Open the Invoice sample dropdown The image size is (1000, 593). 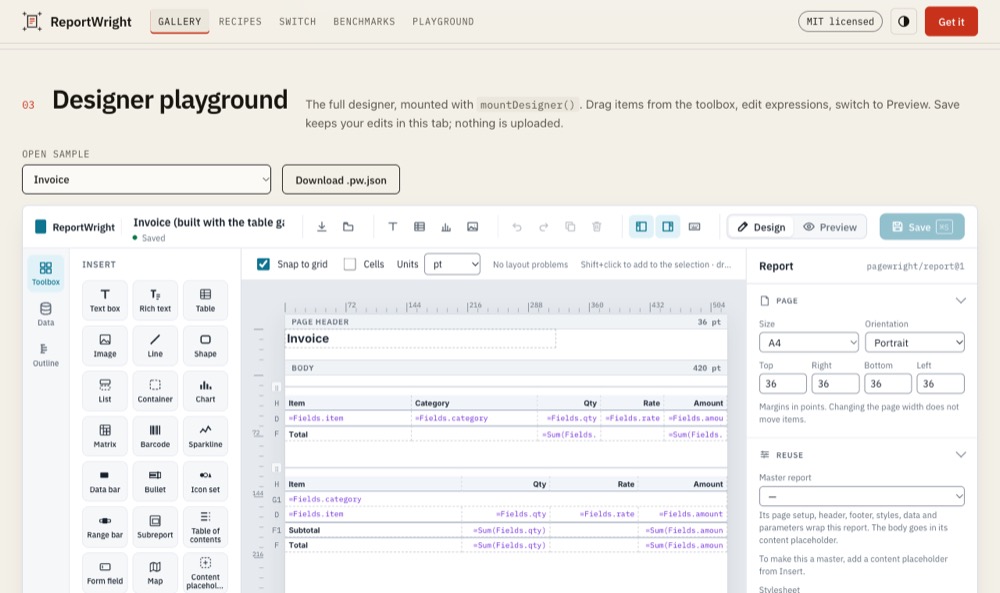pyautogui.click(x=147, y=179)
